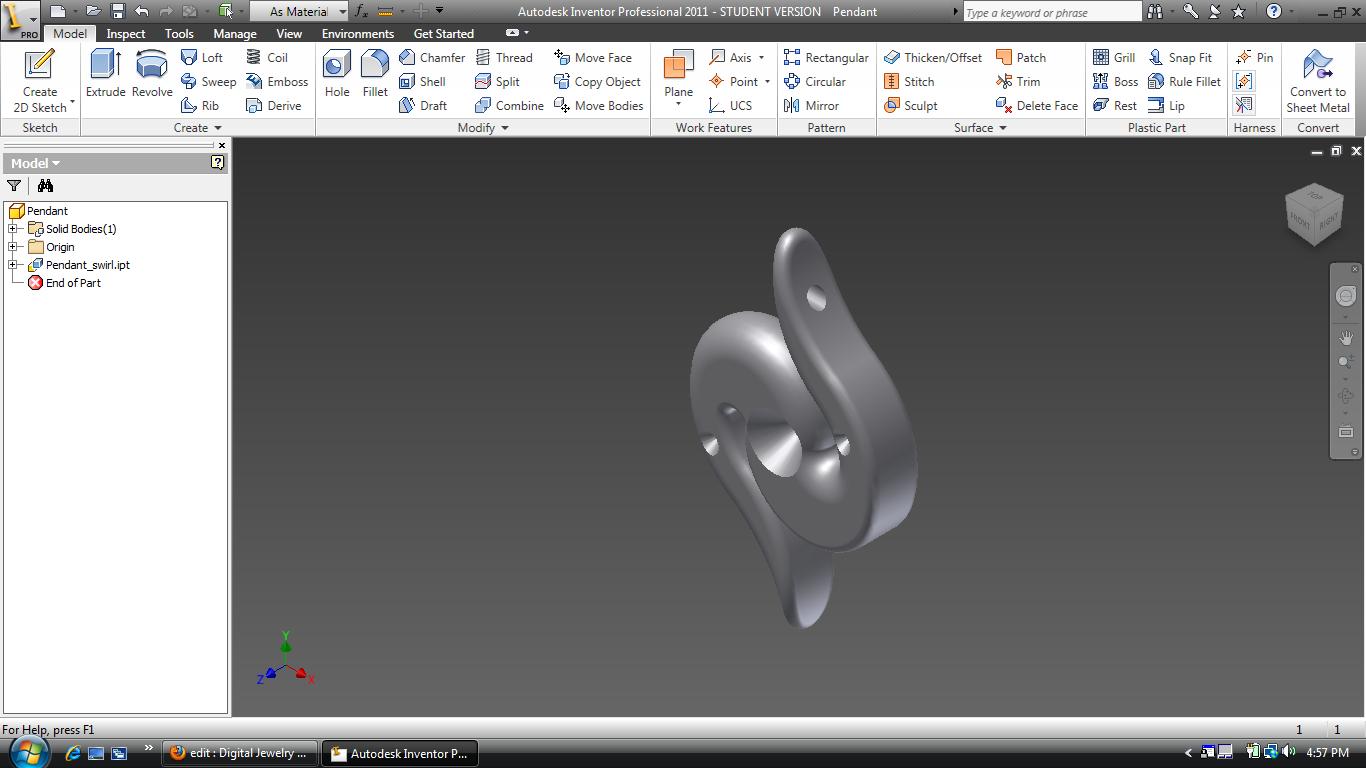
Task: Choose the Sweep tool
Action: (208, 82)
